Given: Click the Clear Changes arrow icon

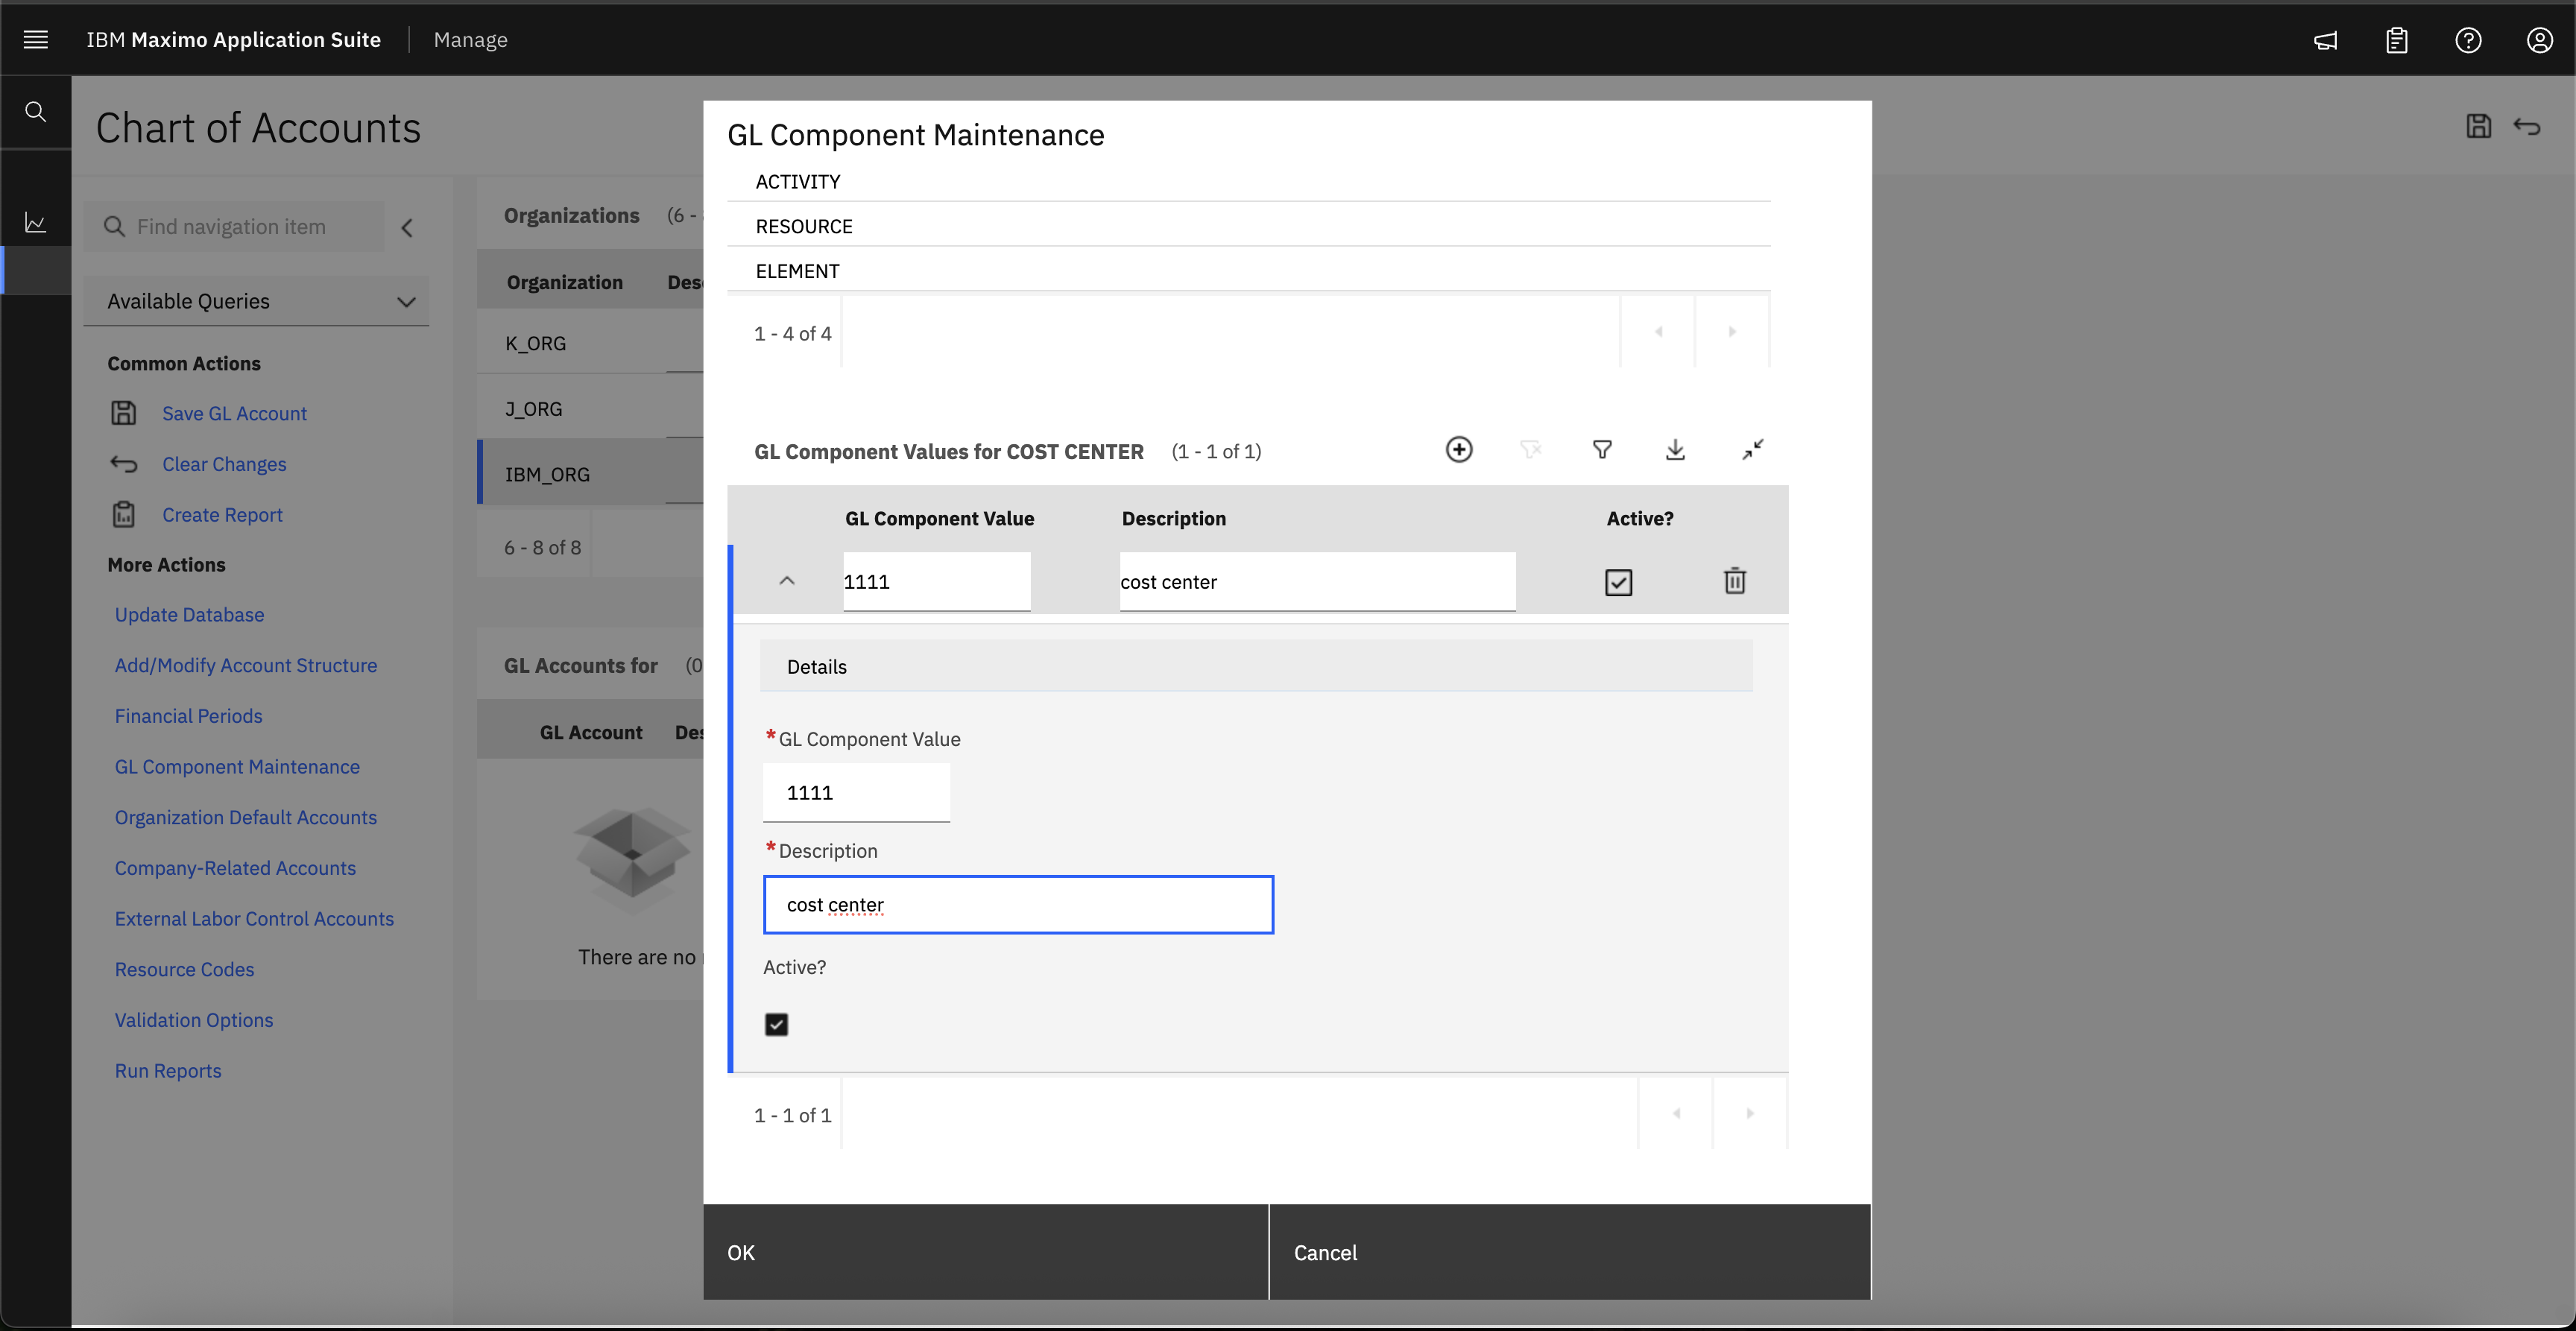Looking at the screenshot, I should coord(123,464).
